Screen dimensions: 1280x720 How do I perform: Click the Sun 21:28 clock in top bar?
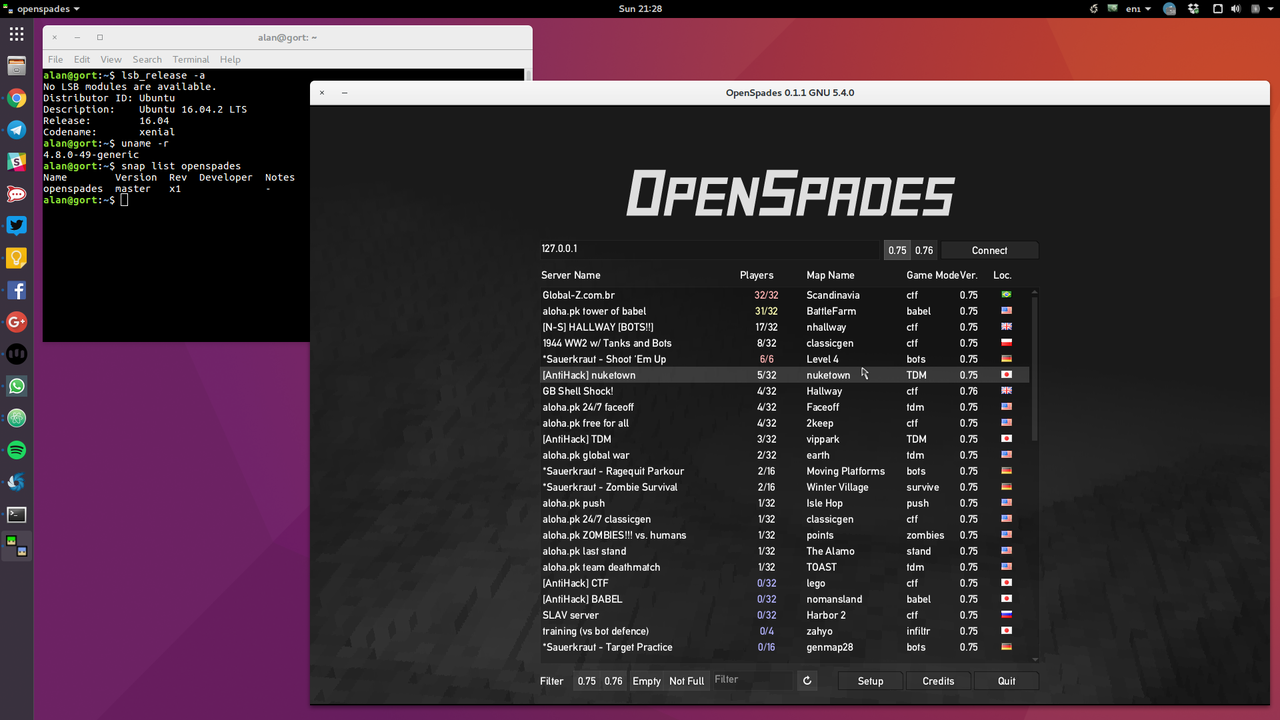point(640,9)
